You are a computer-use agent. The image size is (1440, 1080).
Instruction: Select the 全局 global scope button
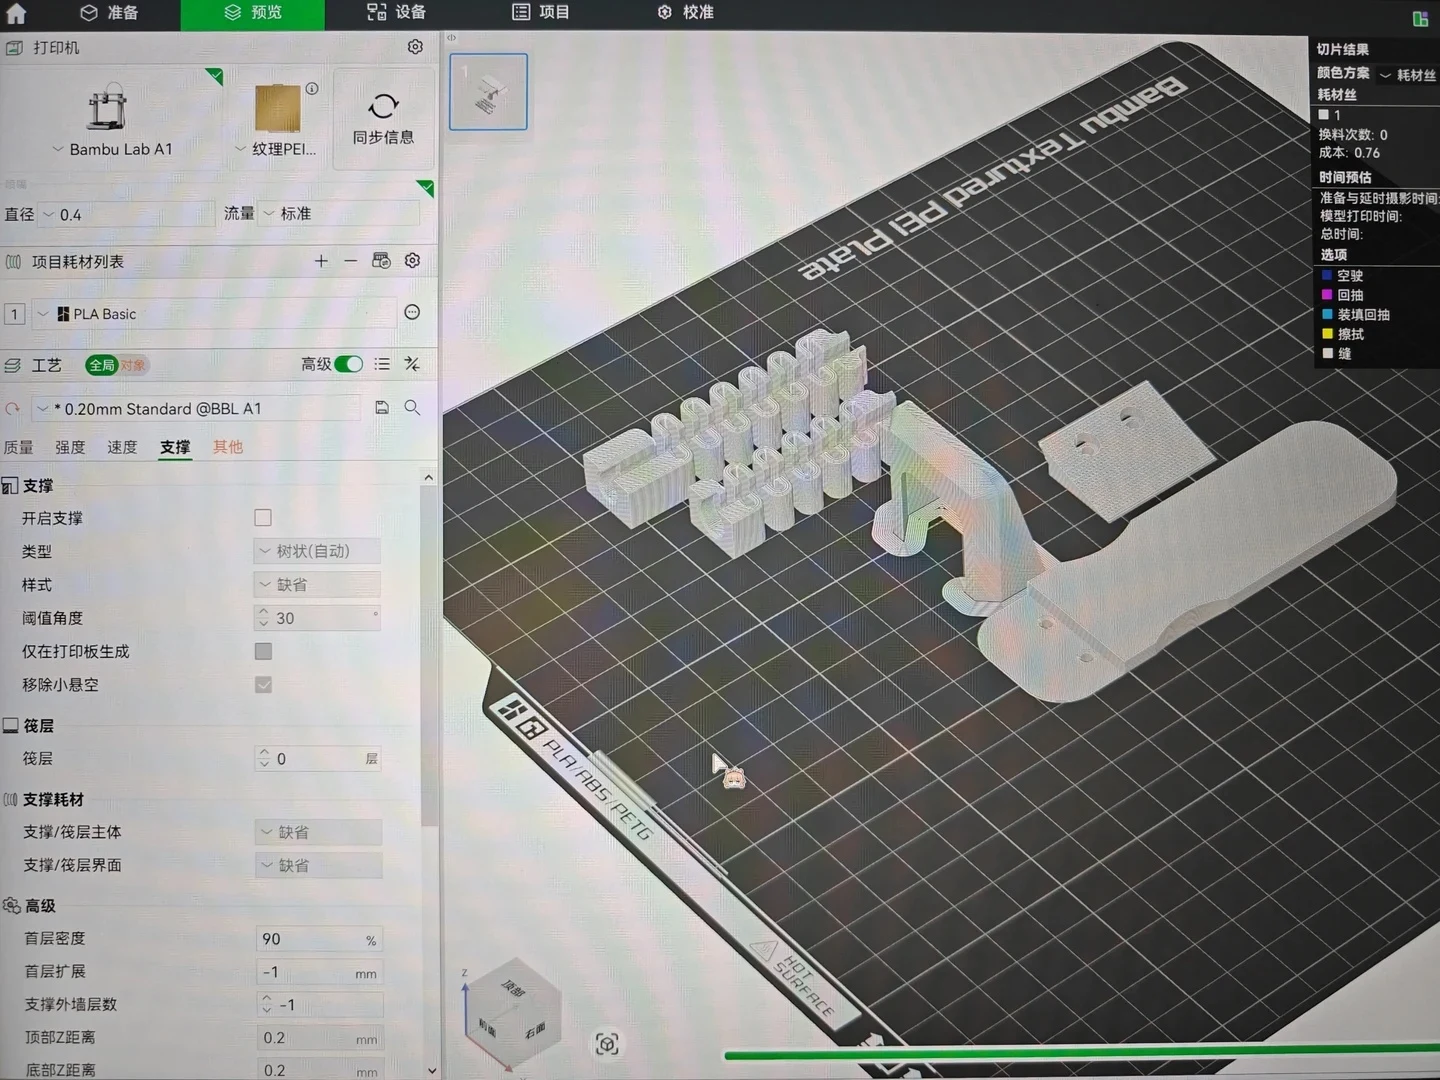point(101,365)
